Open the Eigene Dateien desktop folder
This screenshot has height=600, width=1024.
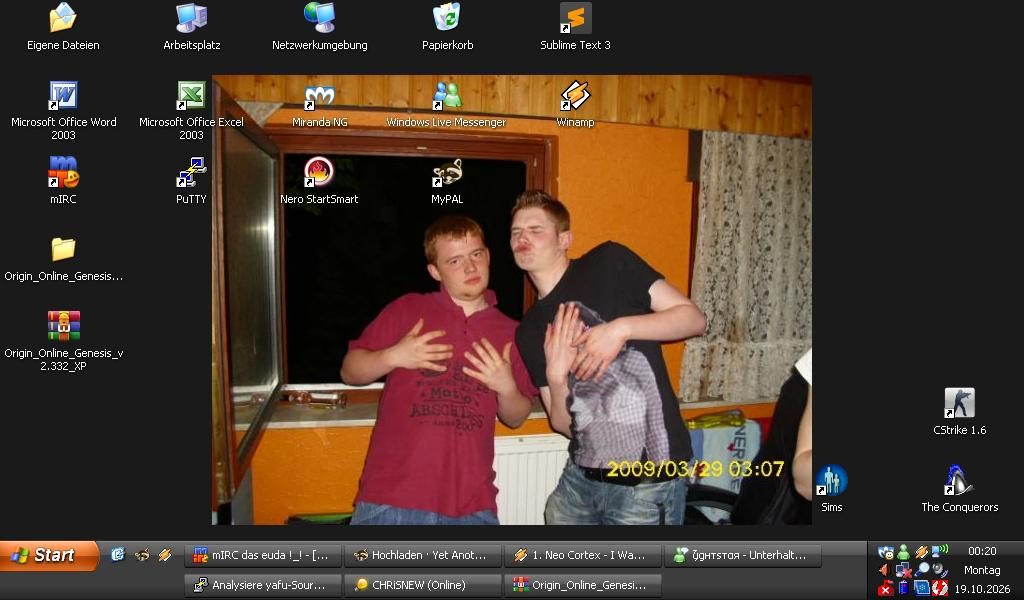point(63,27)
